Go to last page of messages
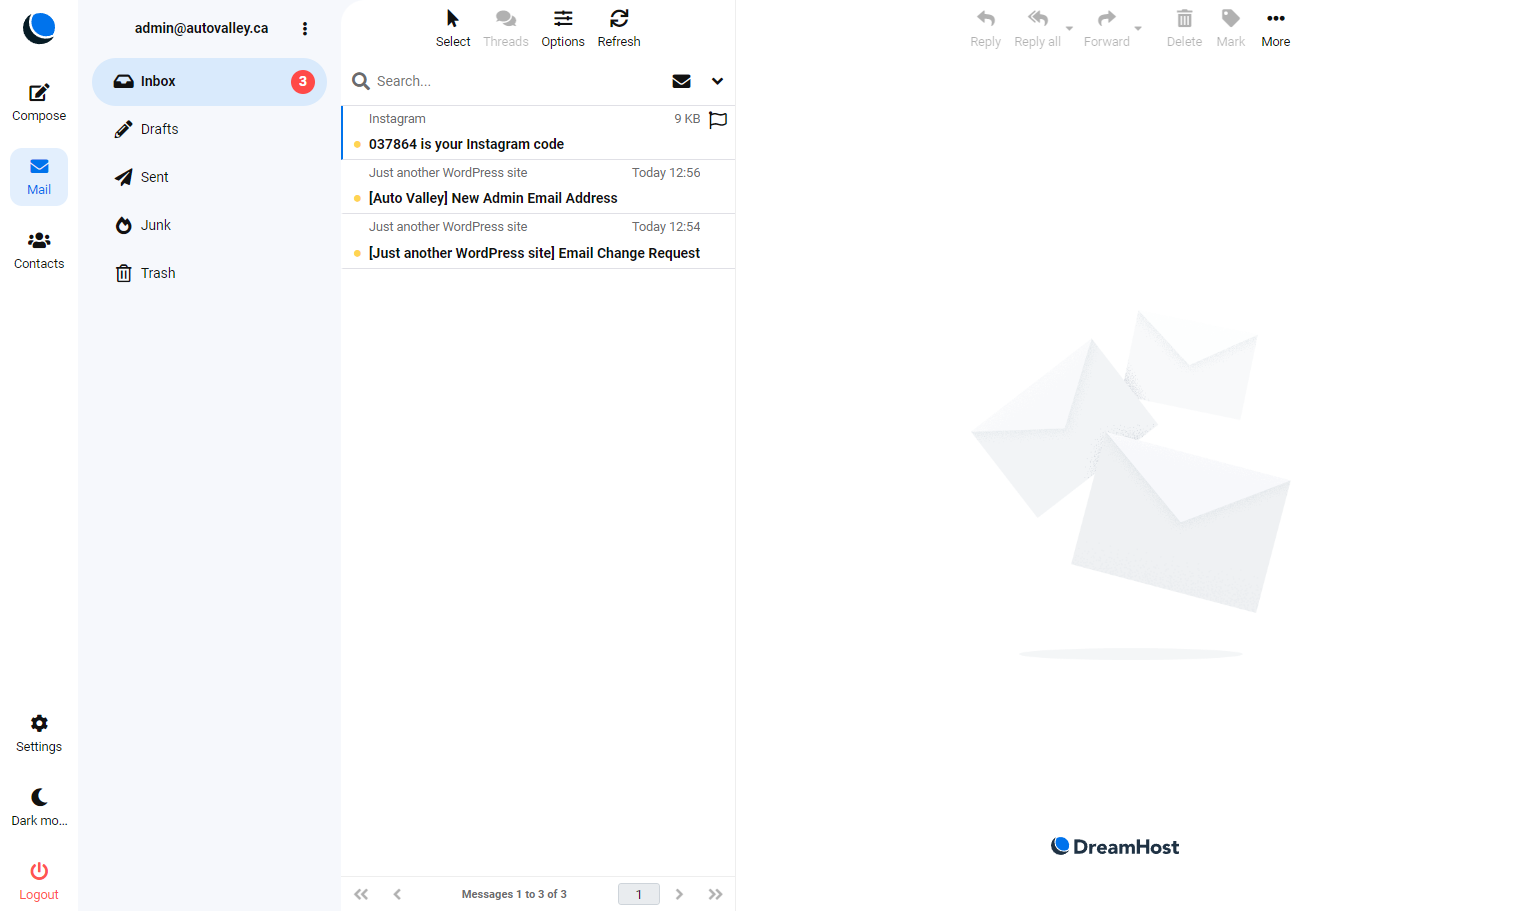This screenshot has width=1525, height=911. pos(715,895)
